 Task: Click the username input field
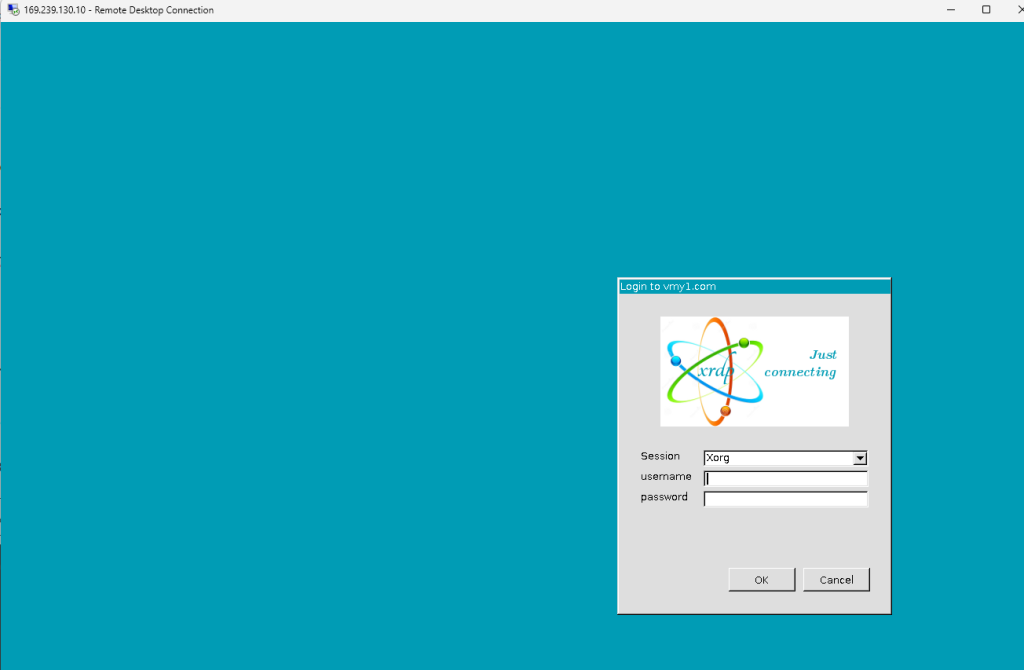[785, 478]
